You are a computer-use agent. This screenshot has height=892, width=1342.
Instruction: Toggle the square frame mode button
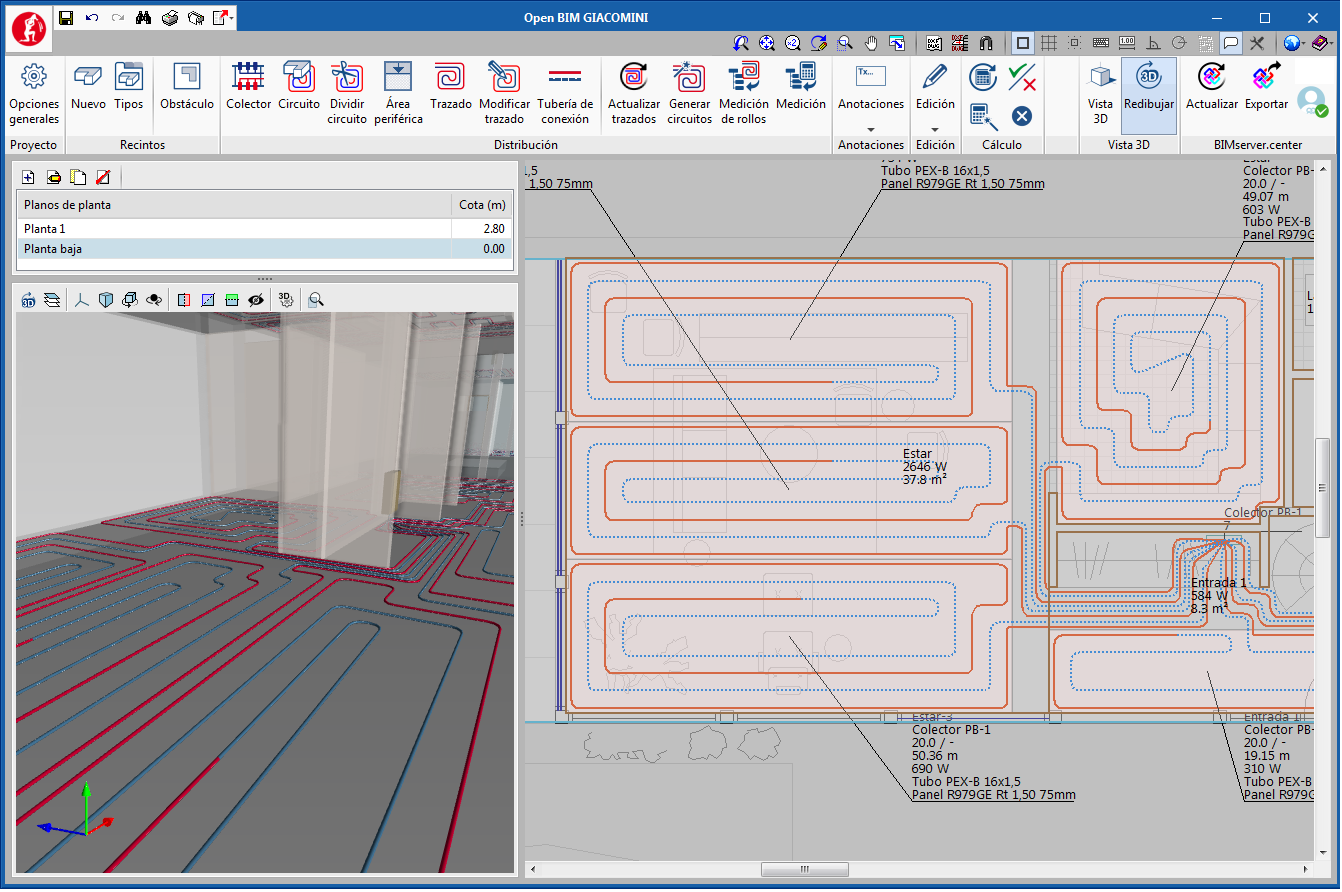[x=1022, y=43]
